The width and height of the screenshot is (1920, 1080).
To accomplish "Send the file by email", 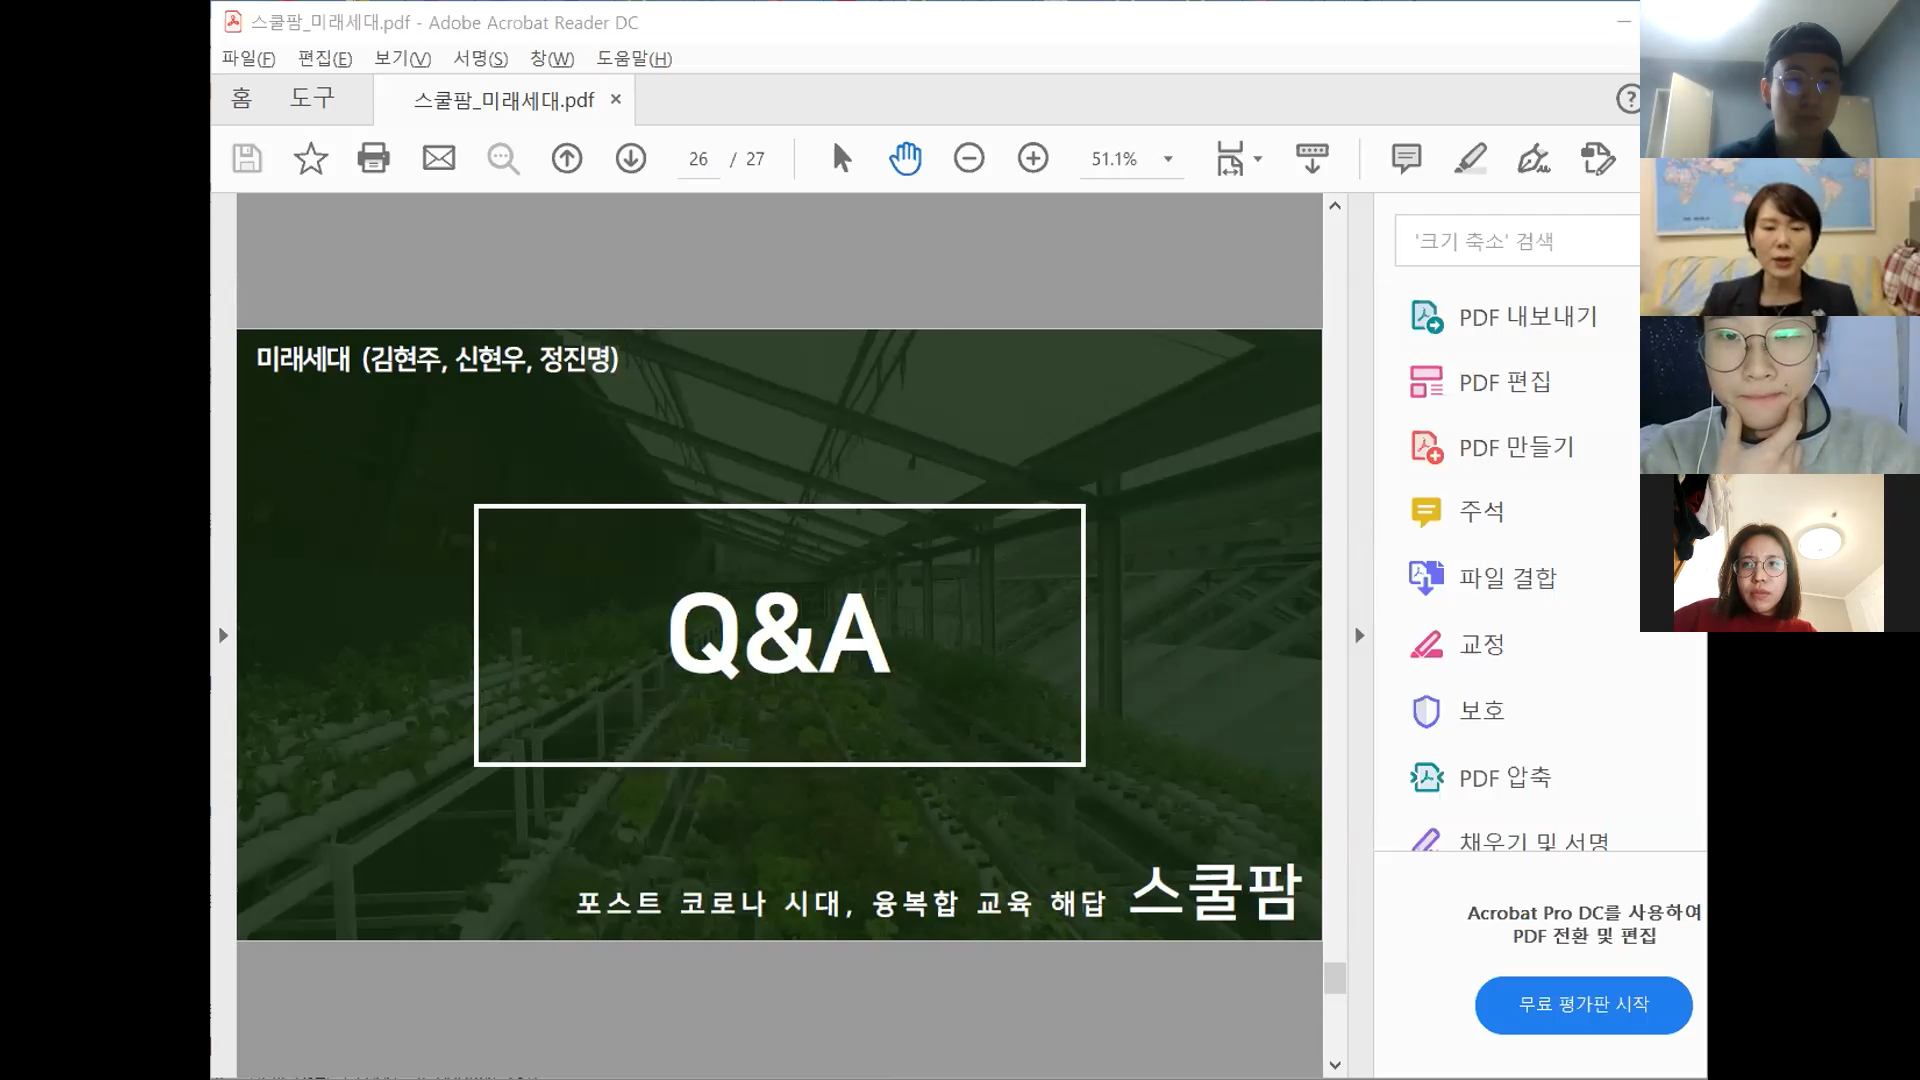I will (x=439, y=158).
